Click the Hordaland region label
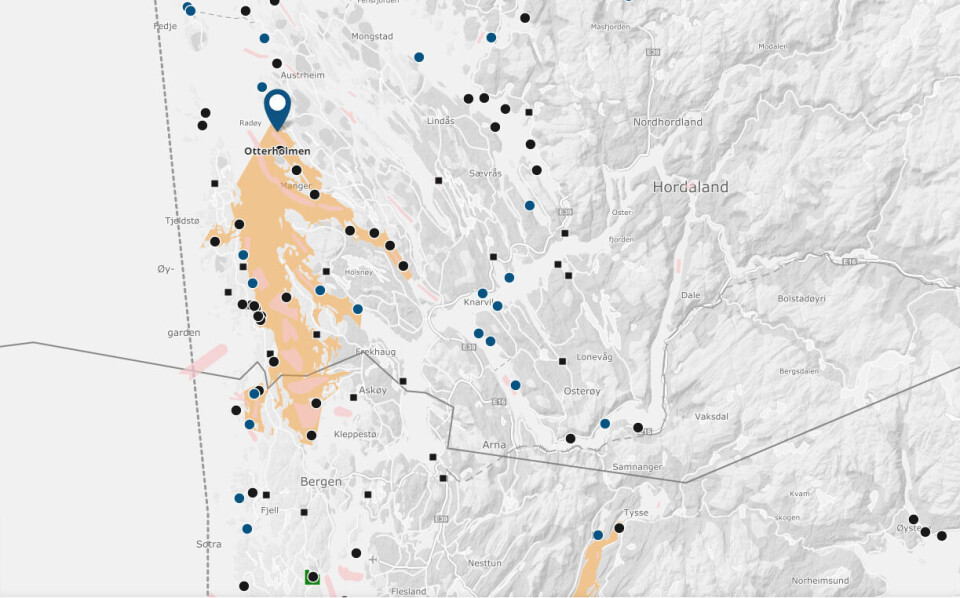This screenshot has width=960, height=598. point(690,187)
